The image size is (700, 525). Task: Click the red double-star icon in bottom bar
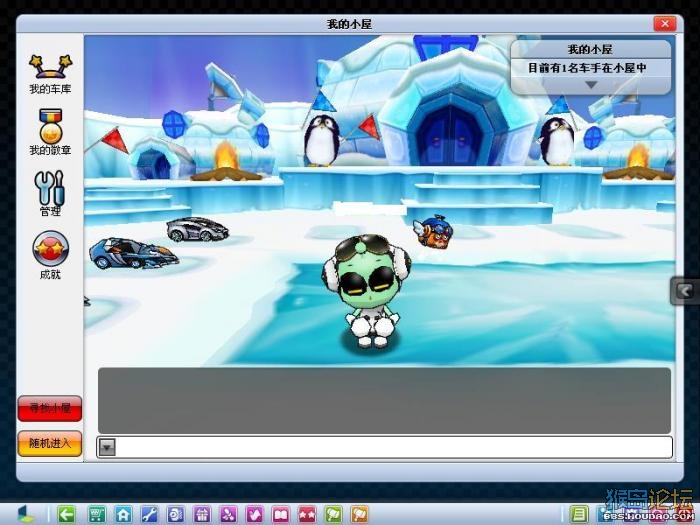point(307,514)
